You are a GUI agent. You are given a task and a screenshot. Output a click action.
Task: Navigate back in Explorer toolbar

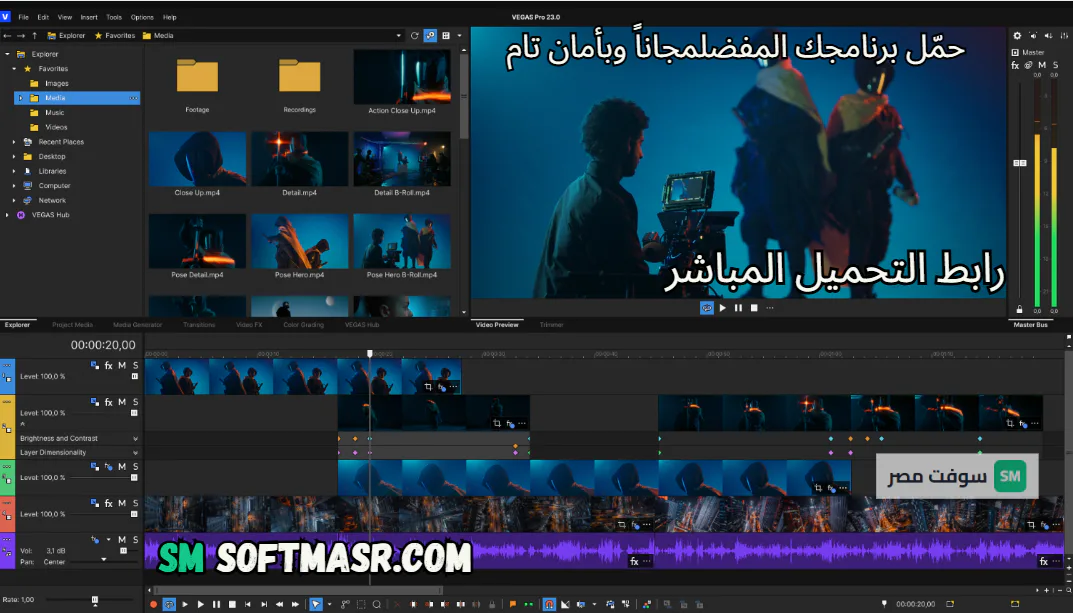point(7,36)
